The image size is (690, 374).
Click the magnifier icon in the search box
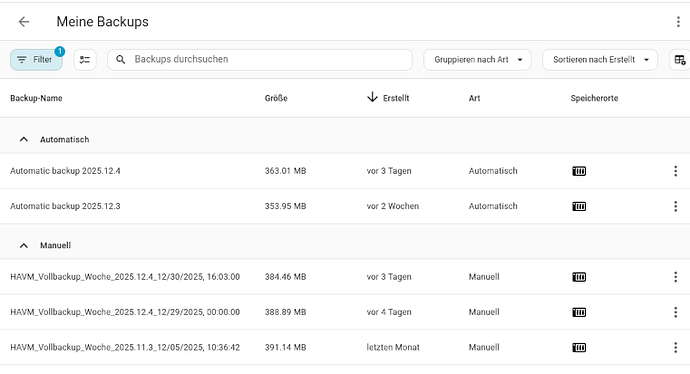(121, 59)
